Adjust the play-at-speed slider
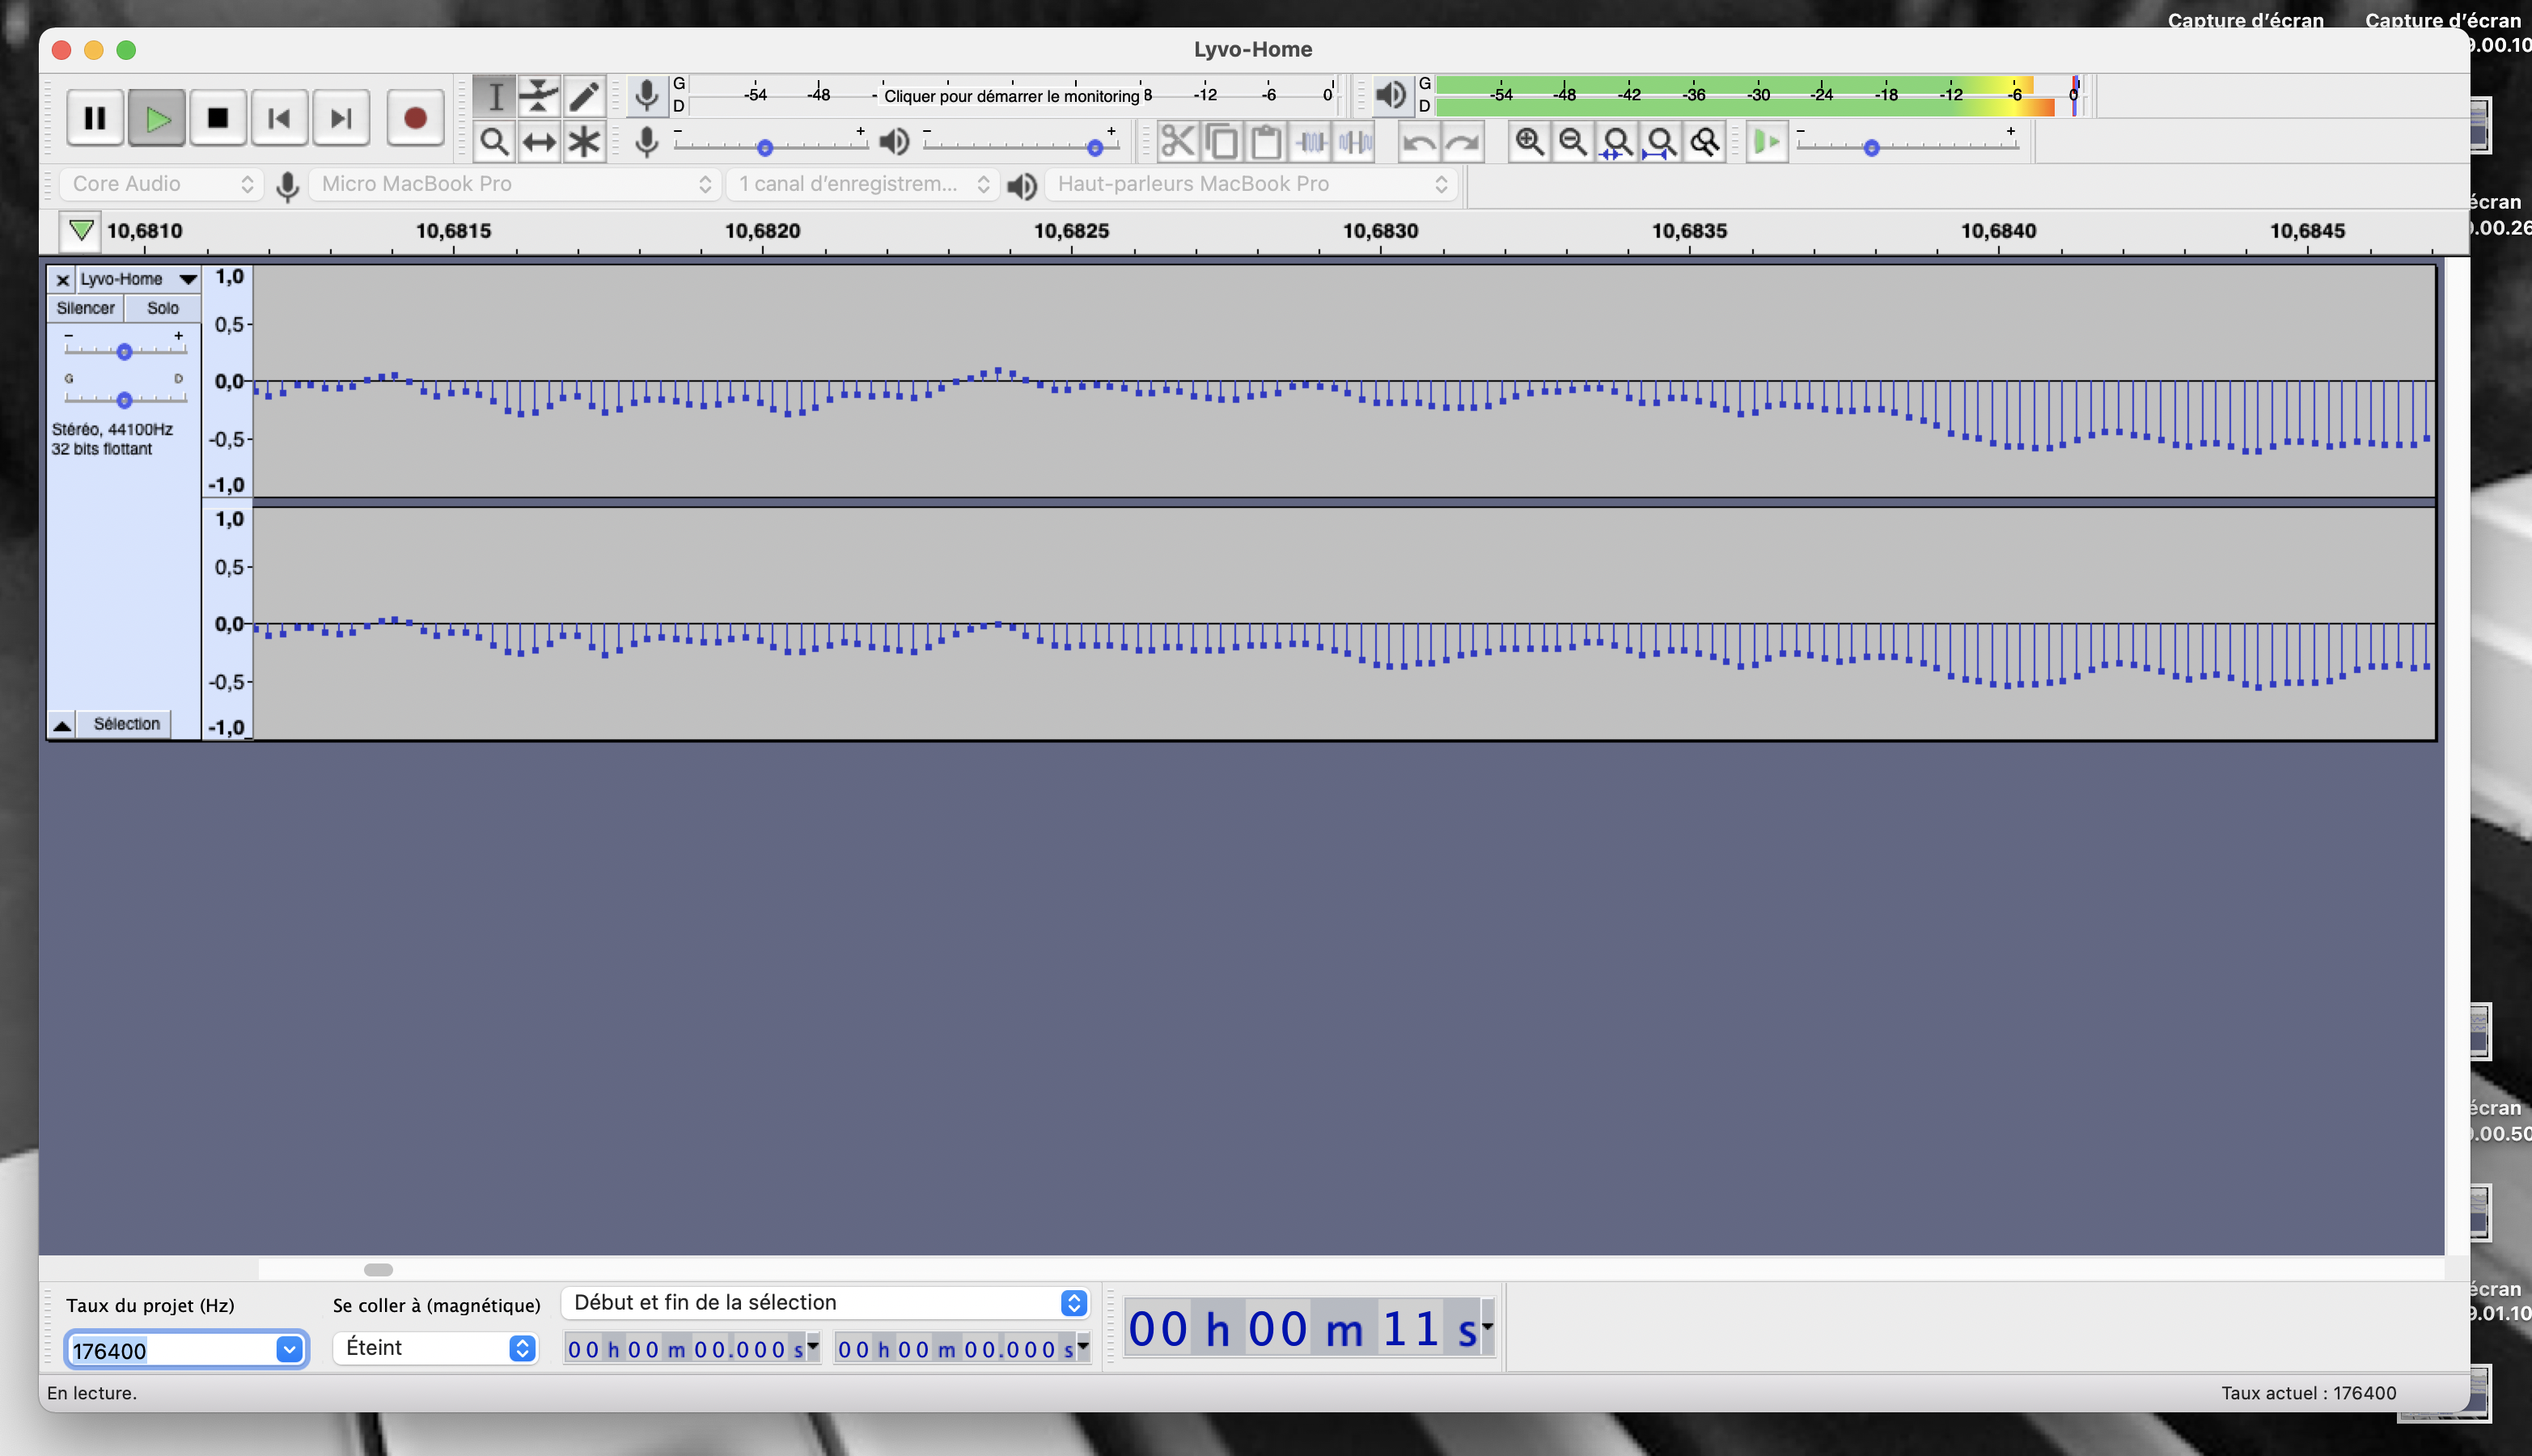The width and height of the screenshot is (2532, 1456). coord(1871,148)
